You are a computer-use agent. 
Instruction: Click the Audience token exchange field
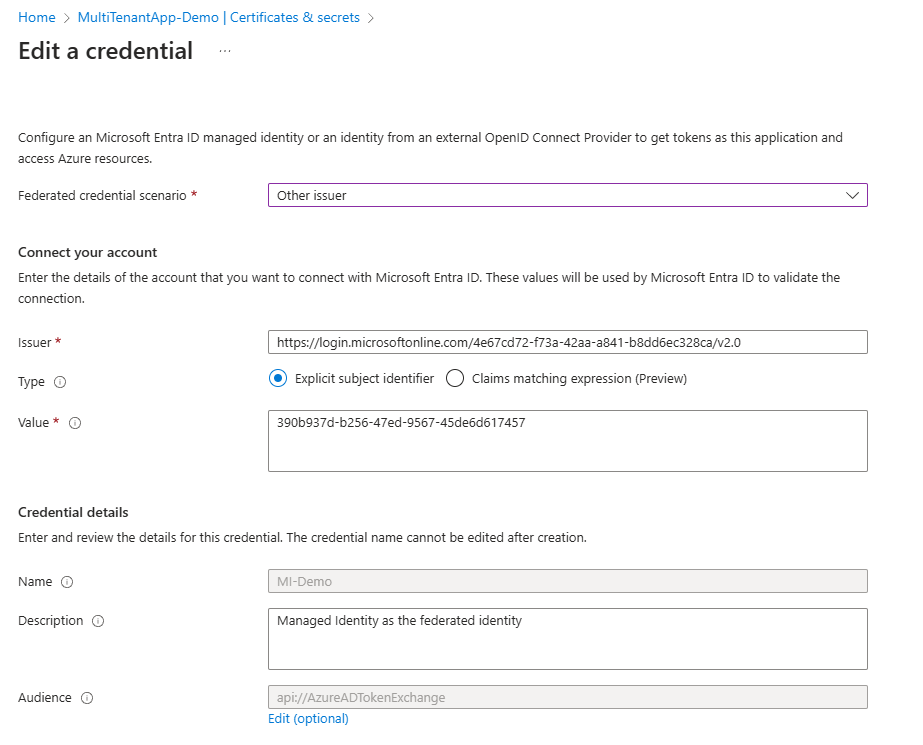coord(566,697)
